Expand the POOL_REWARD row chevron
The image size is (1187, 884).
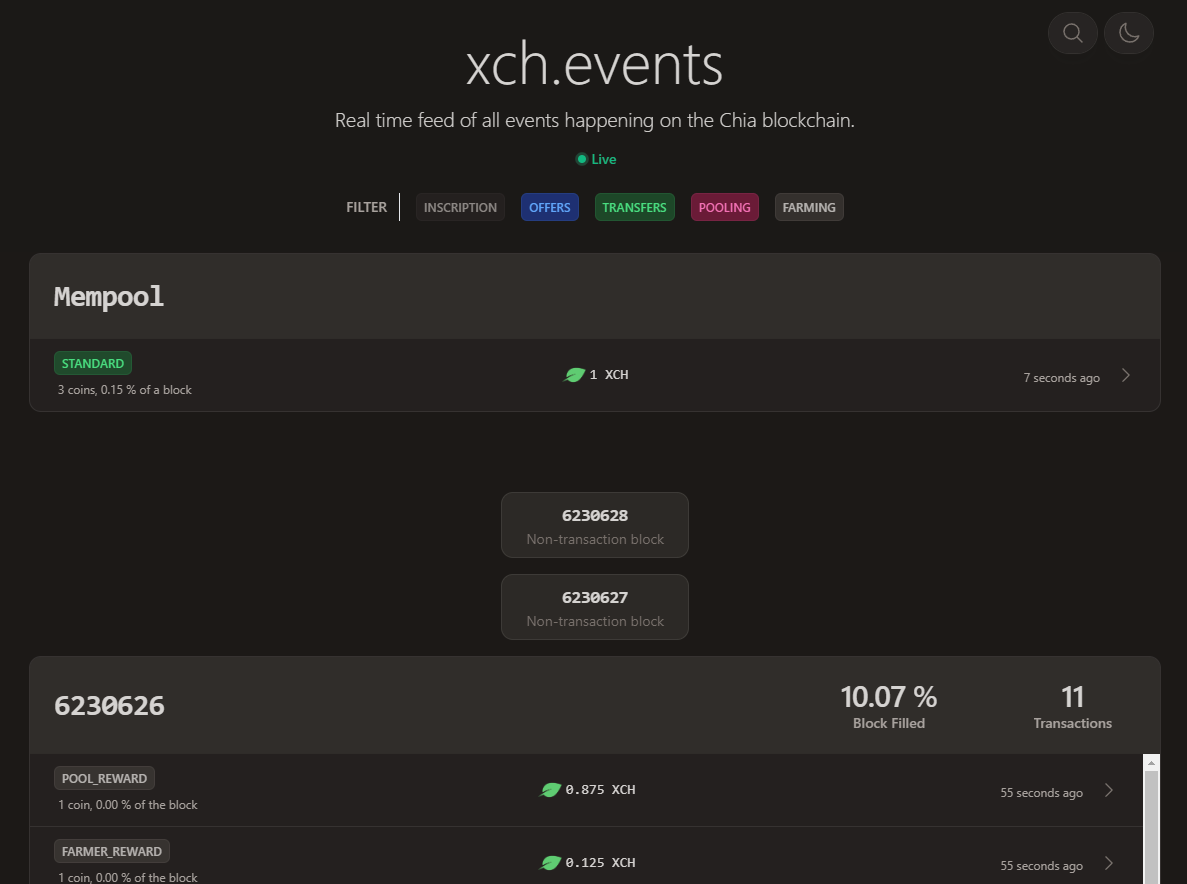click(1109, 790)
